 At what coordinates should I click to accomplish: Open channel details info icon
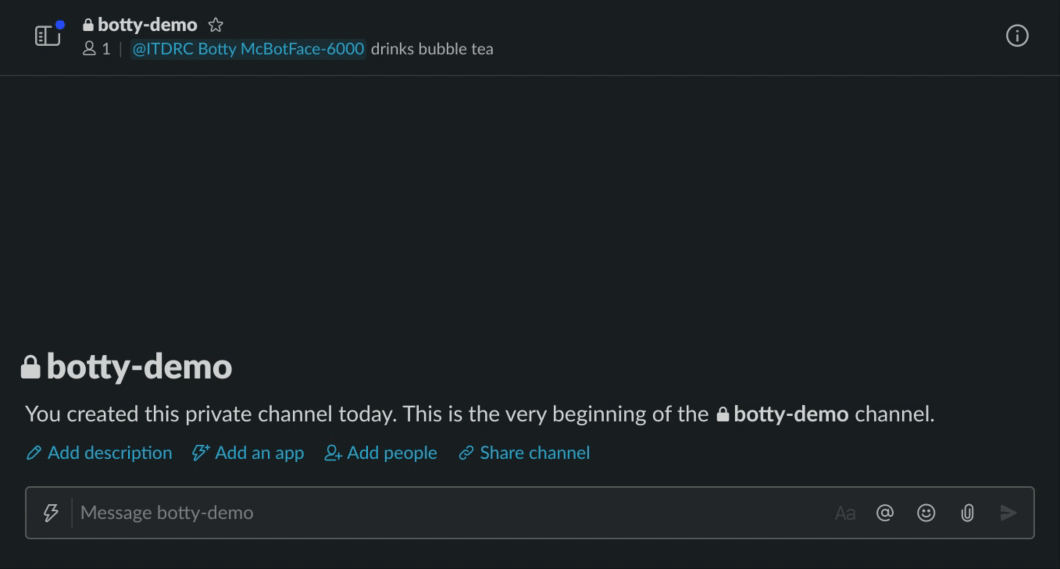point(1017,36)
